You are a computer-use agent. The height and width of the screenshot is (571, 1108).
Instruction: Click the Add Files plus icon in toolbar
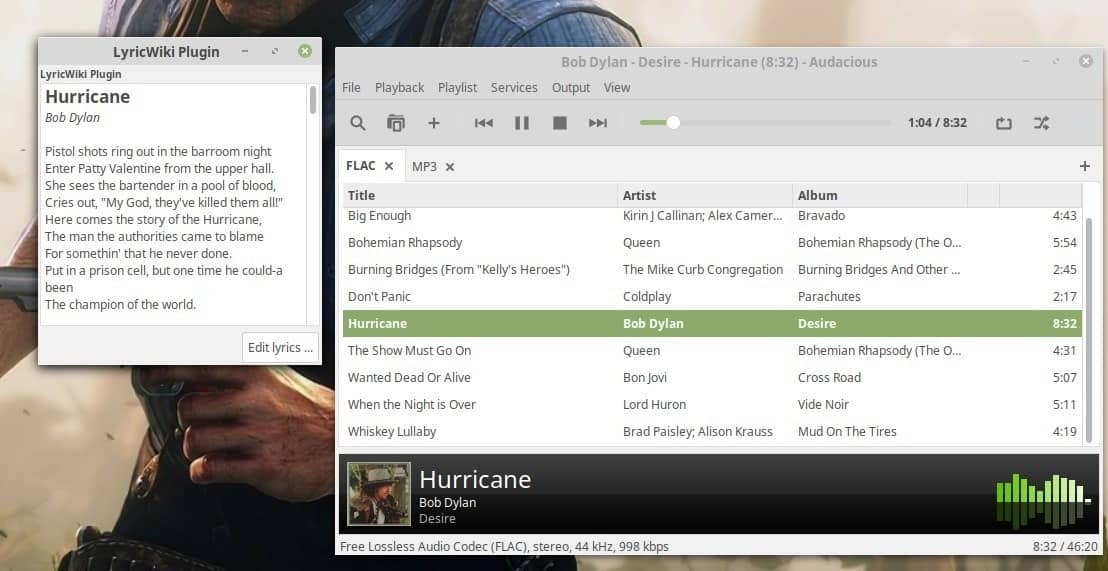[x=434, y=123]
